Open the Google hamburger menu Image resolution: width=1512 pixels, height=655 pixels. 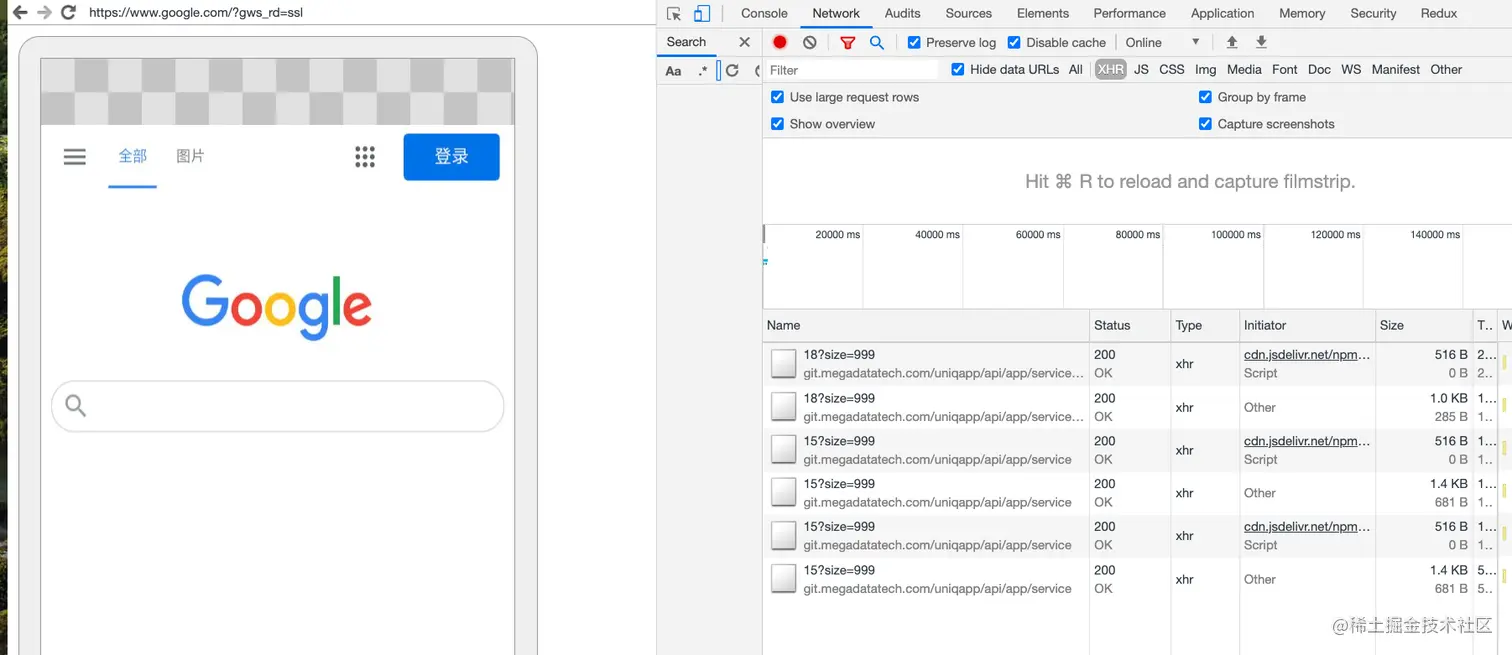(75, 157)
